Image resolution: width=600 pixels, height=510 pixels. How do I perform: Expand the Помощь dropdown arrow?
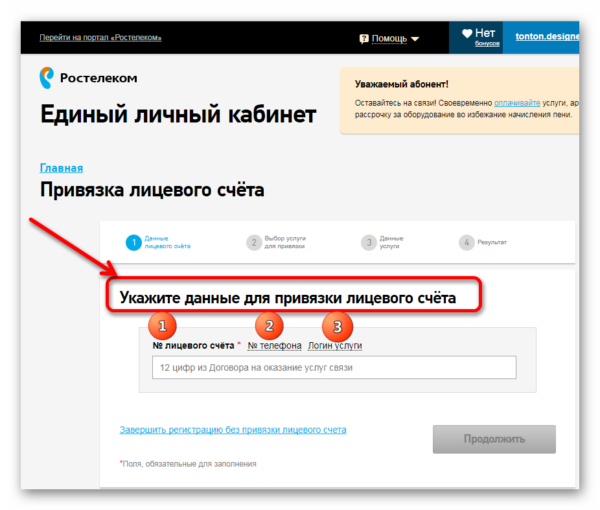tap(415, 39)
